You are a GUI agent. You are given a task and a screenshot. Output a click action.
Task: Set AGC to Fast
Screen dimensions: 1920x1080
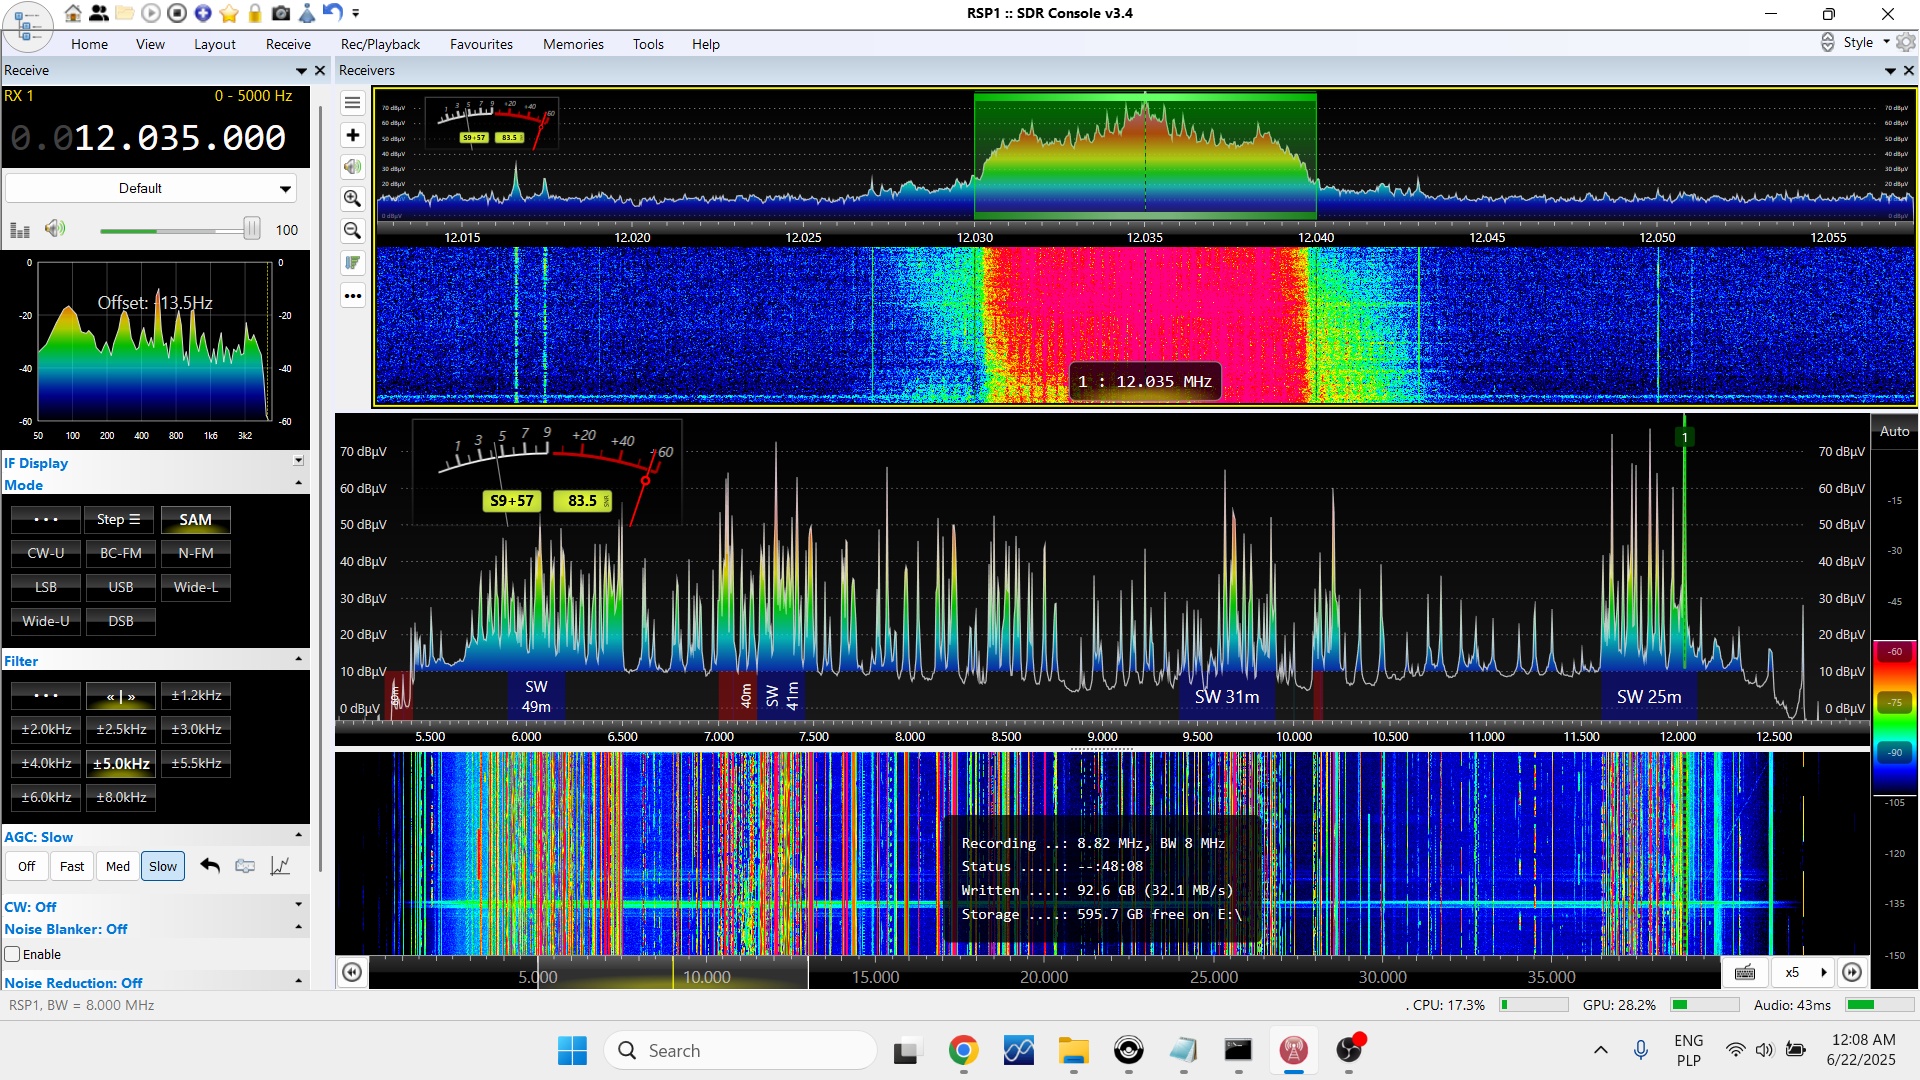coord(72,866)
